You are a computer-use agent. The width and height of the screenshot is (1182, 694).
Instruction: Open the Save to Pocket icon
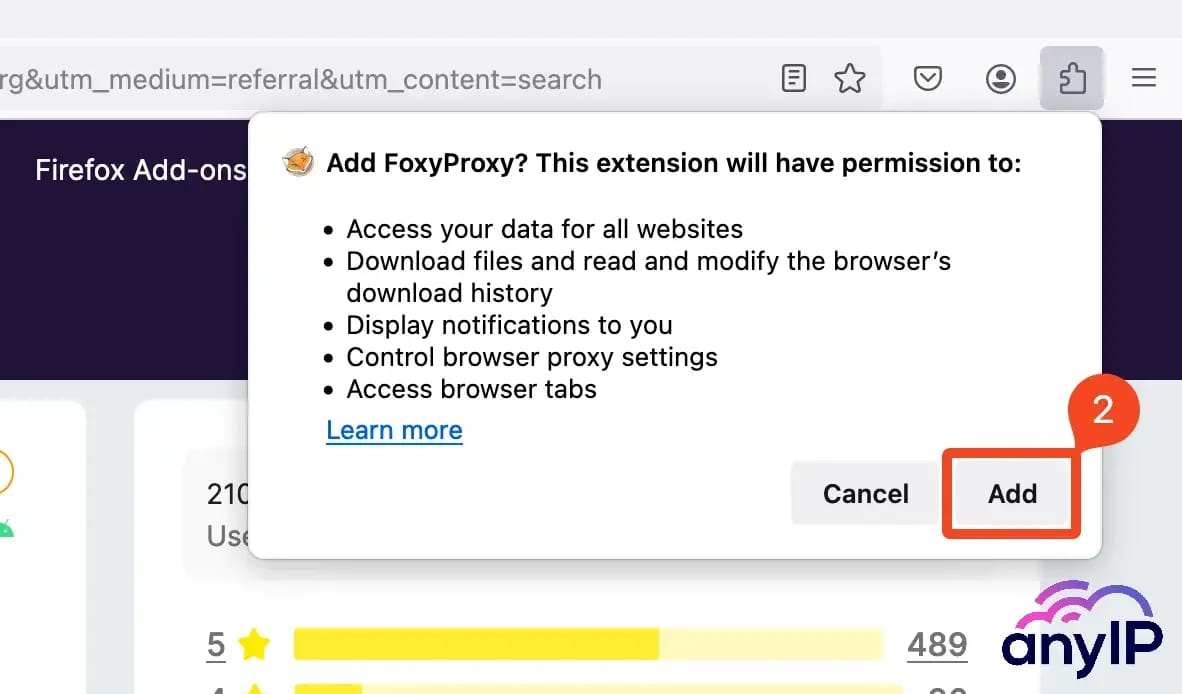[x=927, y=78]
